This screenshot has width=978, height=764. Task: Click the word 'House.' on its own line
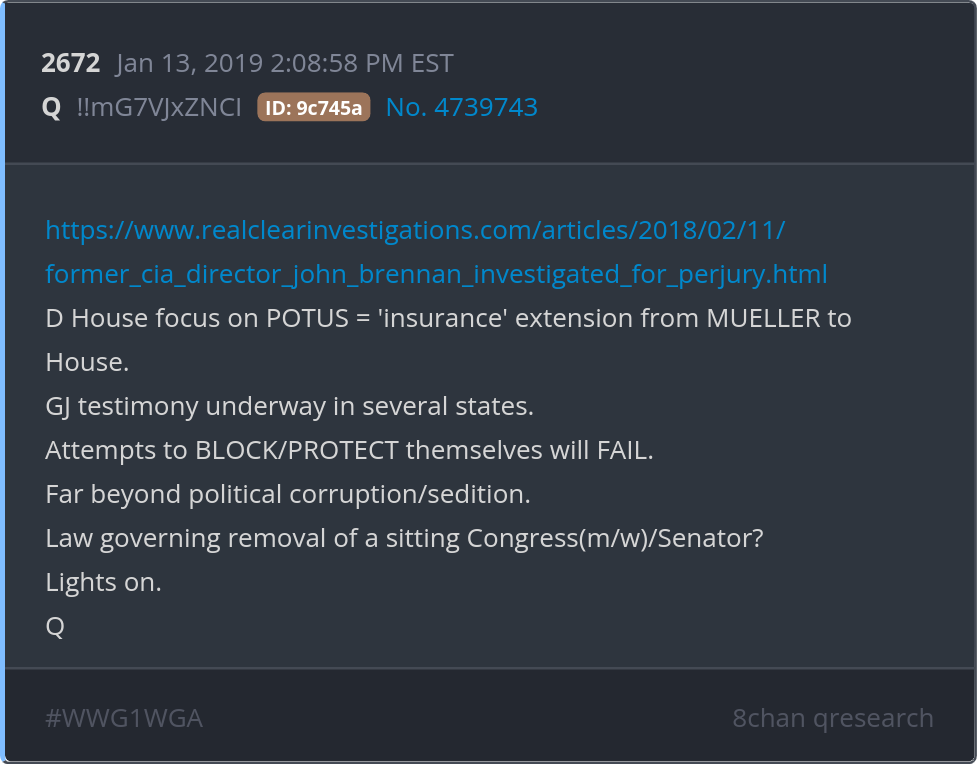tap(87, 362)
